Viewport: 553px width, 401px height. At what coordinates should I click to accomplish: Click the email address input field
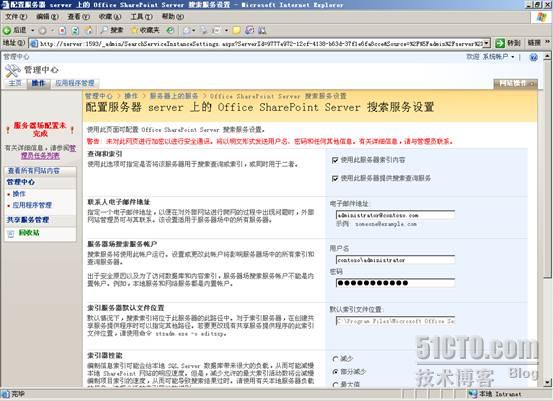395,215
